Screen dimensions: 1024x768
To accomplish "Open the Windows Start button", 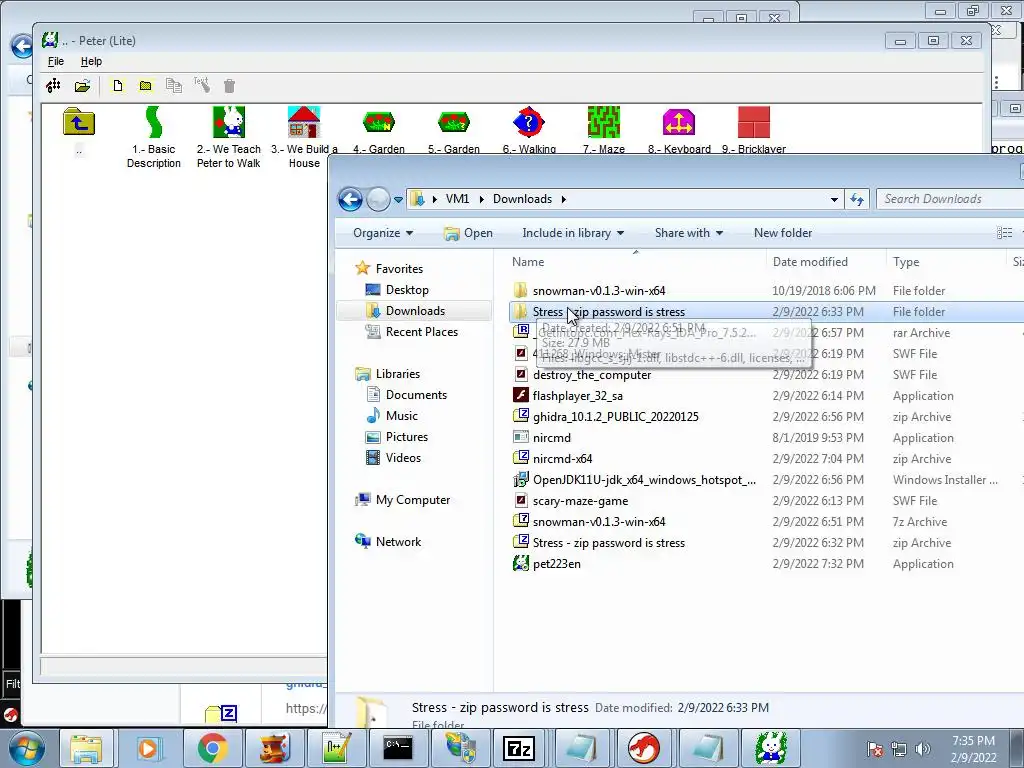I will [26, 748].
